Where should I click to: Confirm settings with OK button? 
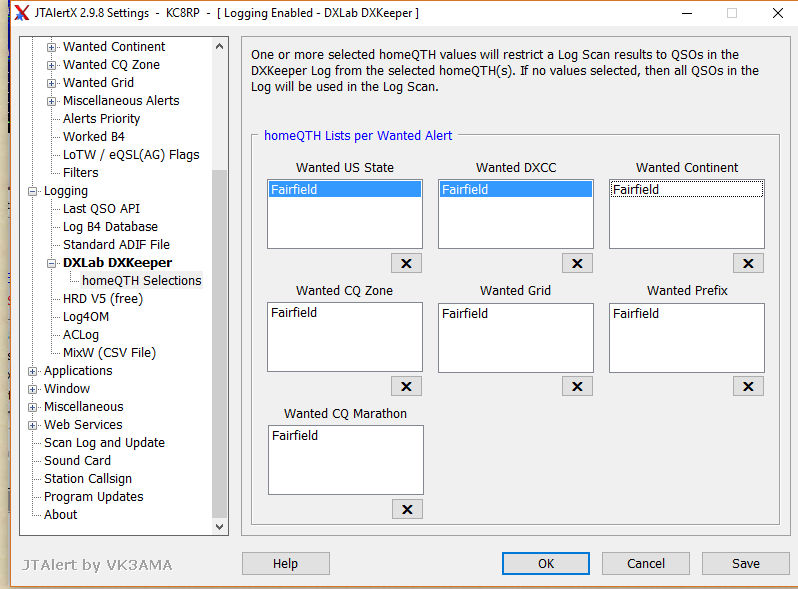(546, 564)
